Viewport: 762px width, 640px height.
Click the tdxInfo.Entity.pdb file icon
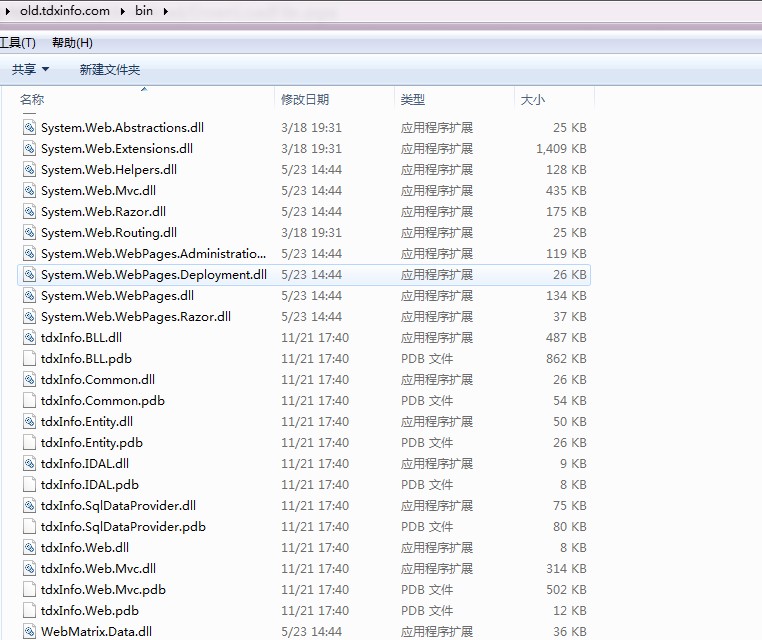point(30,442)
